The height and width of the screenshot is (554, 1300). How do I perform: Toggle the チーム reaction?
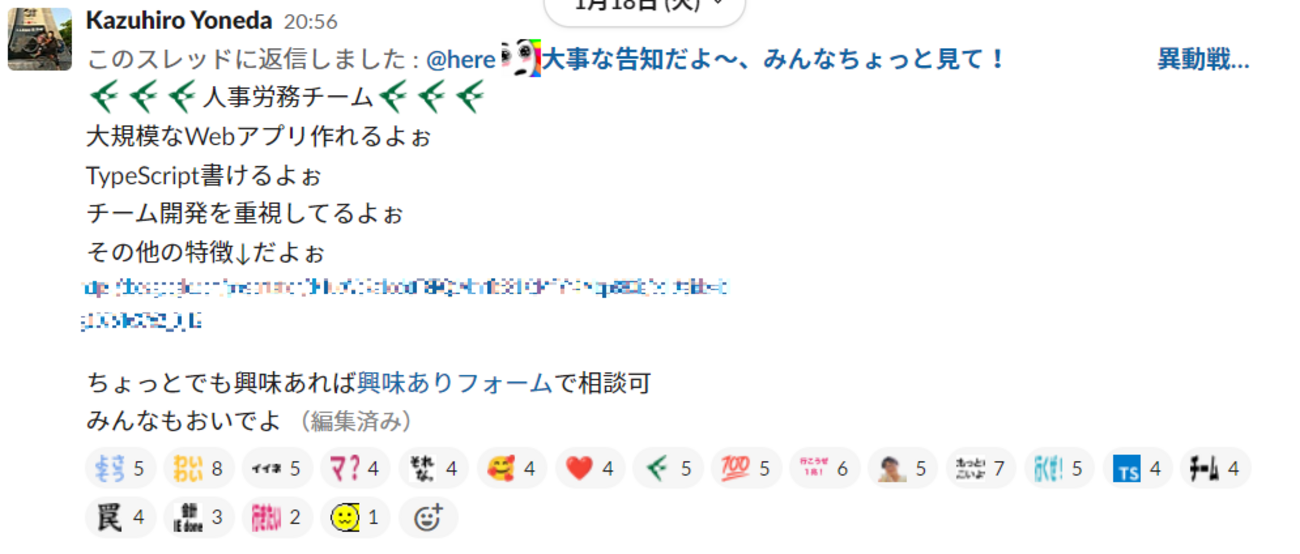(1216, 468)
